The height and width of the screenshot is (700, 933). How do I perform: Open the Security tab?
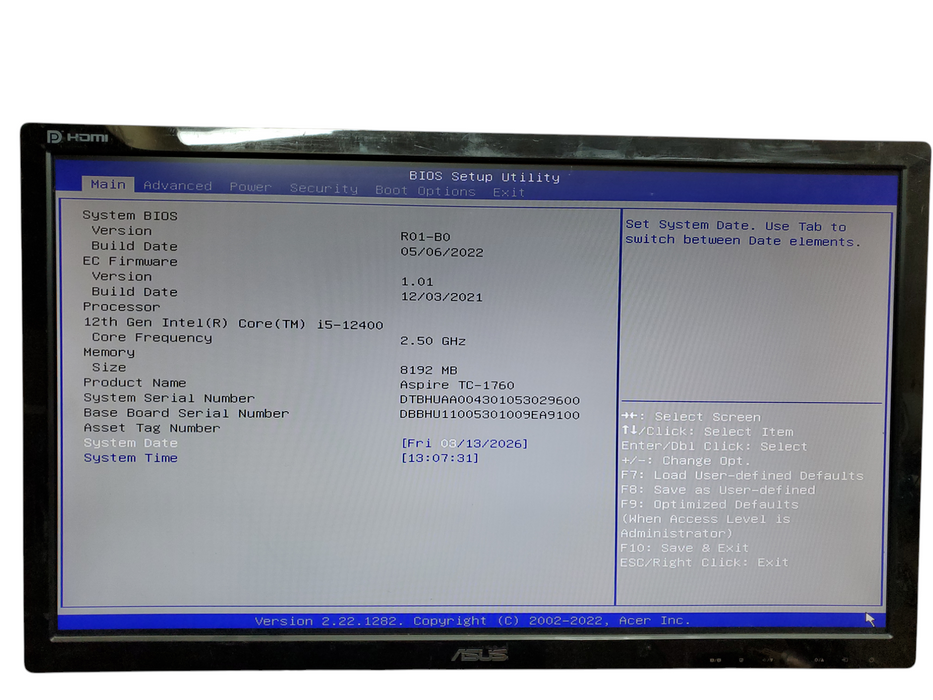pos(324,189)
